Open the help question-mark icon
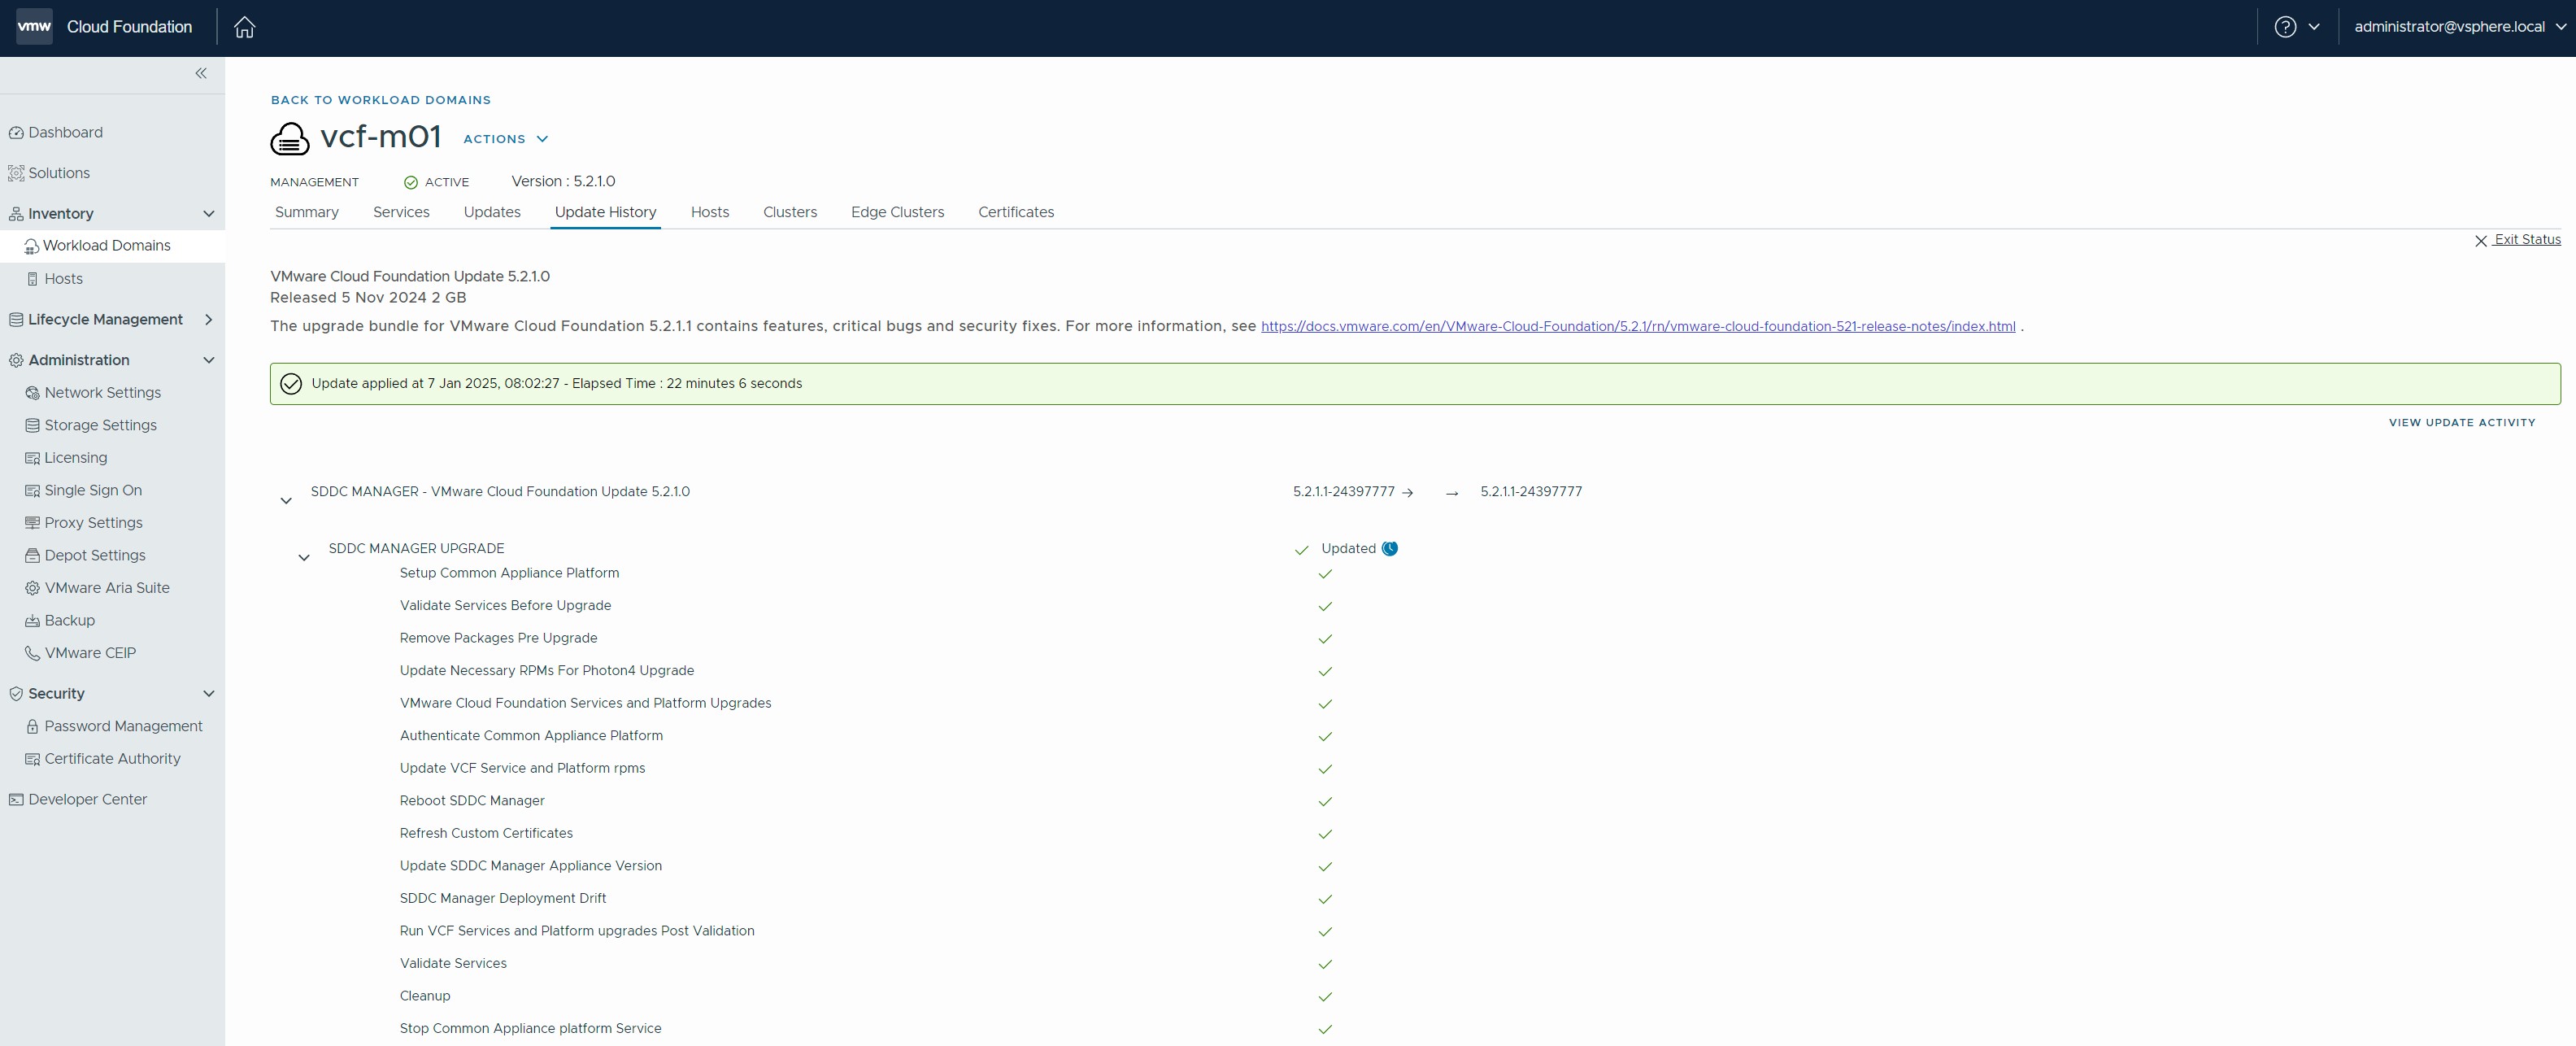The image size is (2576, 1046). (x=2285, y=27)
